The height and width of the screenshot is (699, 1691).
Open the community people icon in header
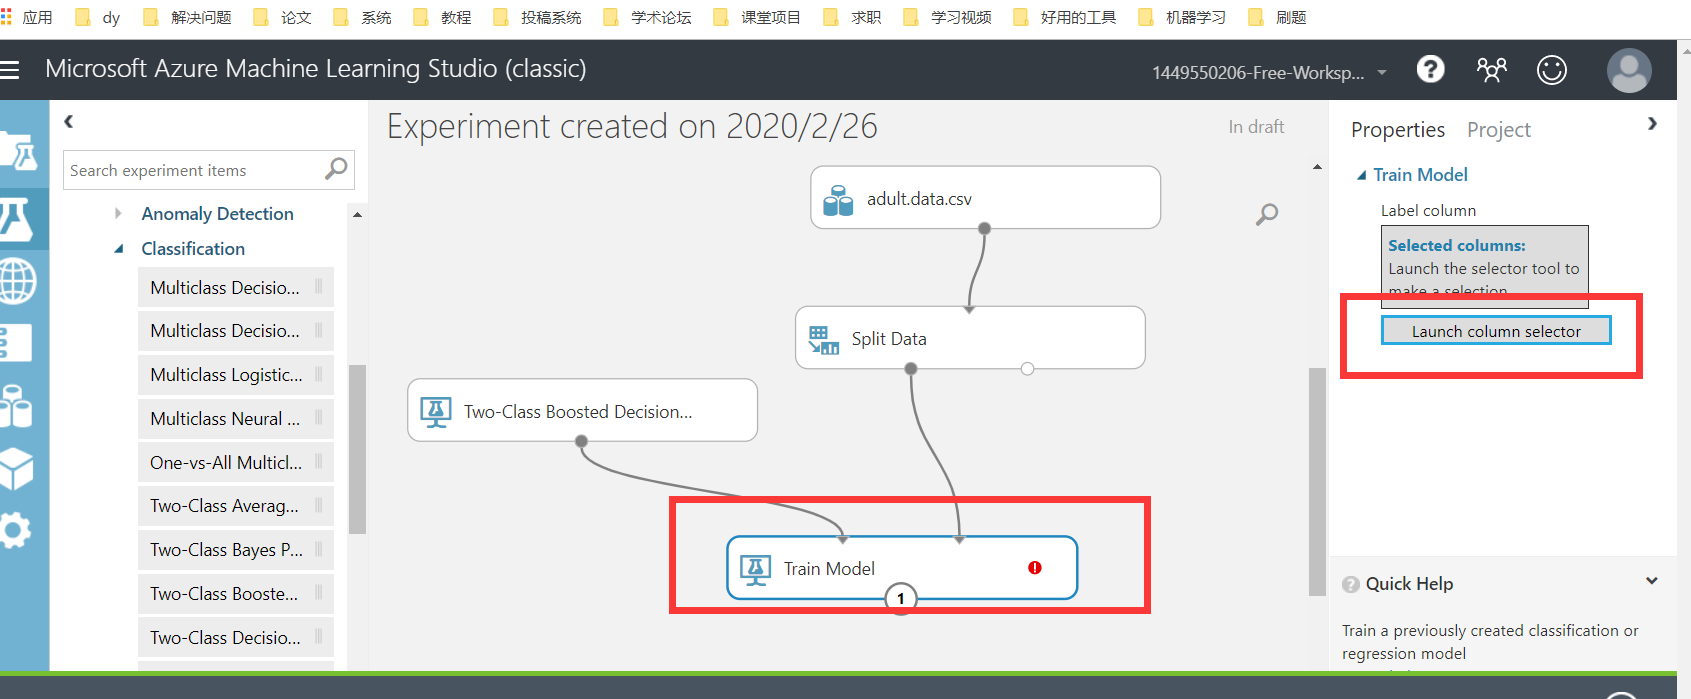click(1492, 69)
